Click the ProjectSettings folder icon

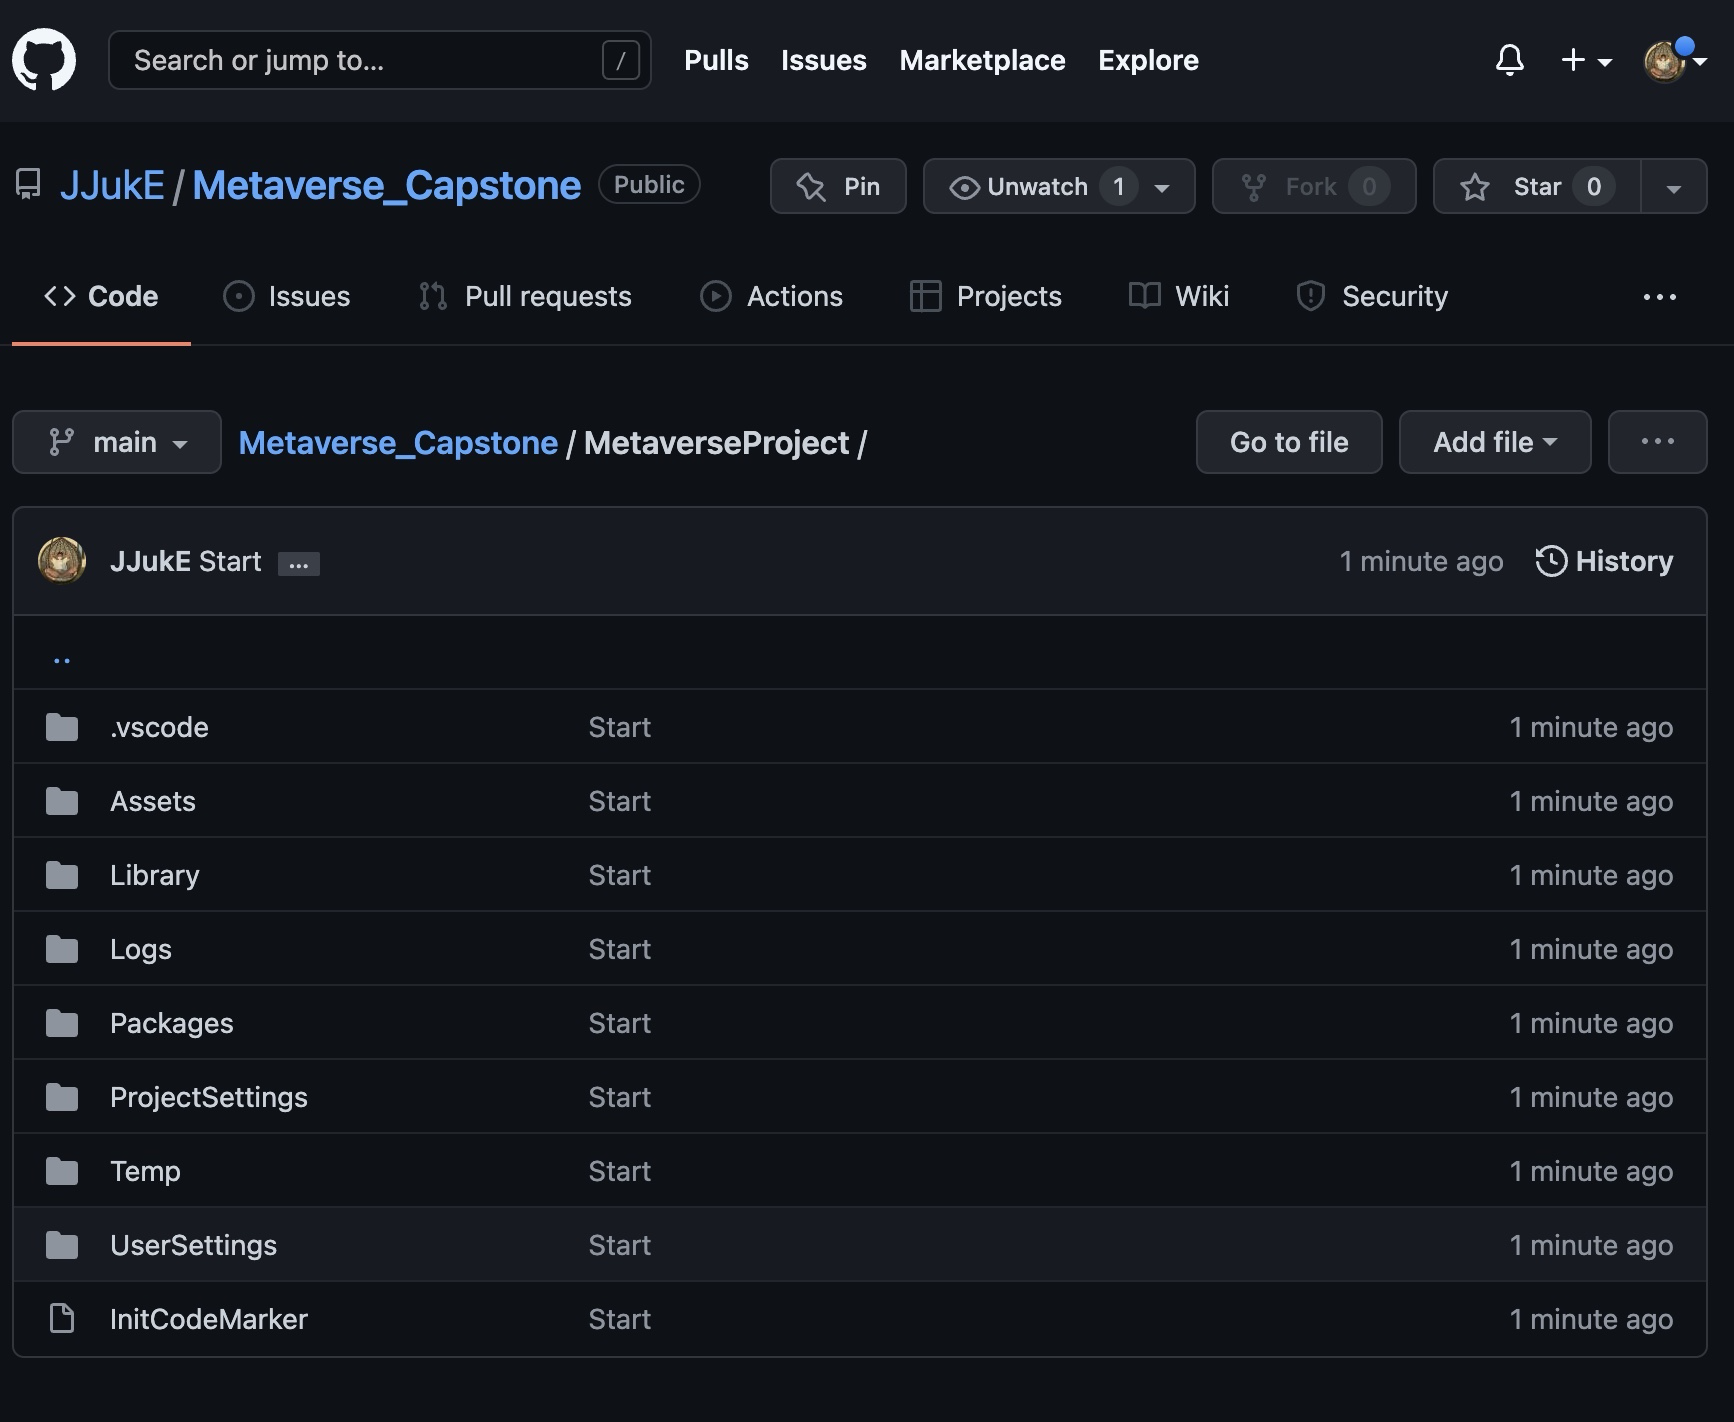pyautogui.click(x=62, y=1097)
